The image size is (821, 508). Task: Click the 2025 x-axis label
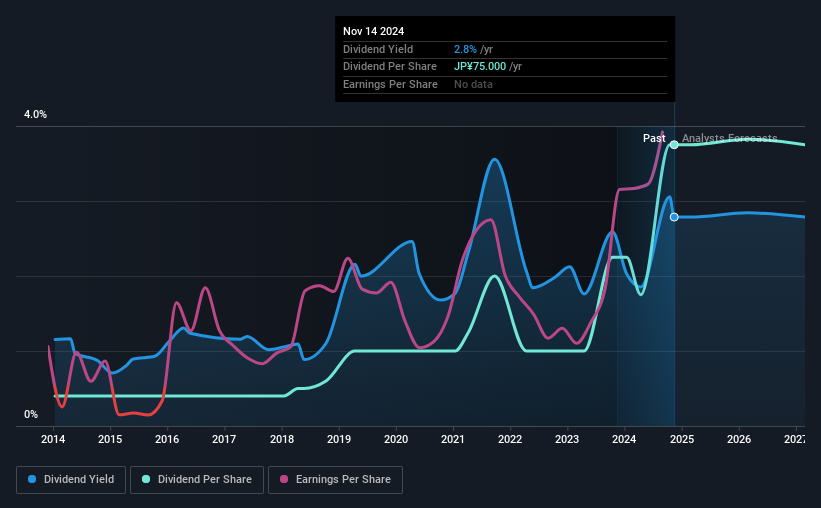pyautogui.click(x=682, y=439)
